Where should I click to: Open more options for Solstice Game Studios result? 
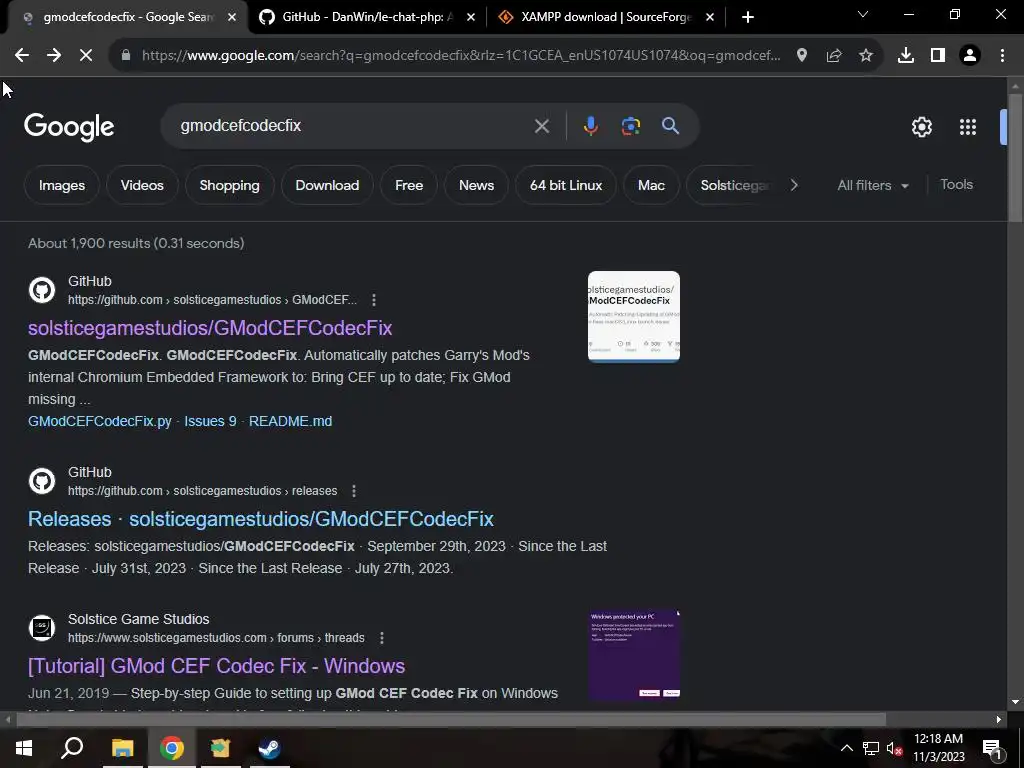(x=381, y=637)
